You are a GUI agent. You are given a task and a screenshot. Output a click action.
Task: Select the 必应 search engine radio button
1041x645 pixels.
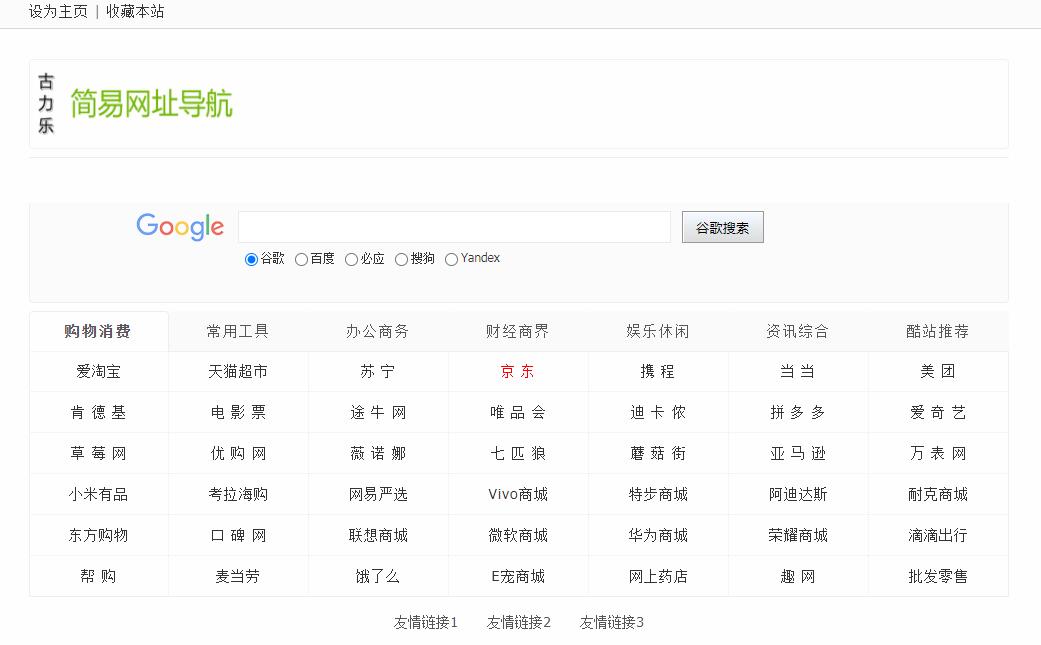351,258
